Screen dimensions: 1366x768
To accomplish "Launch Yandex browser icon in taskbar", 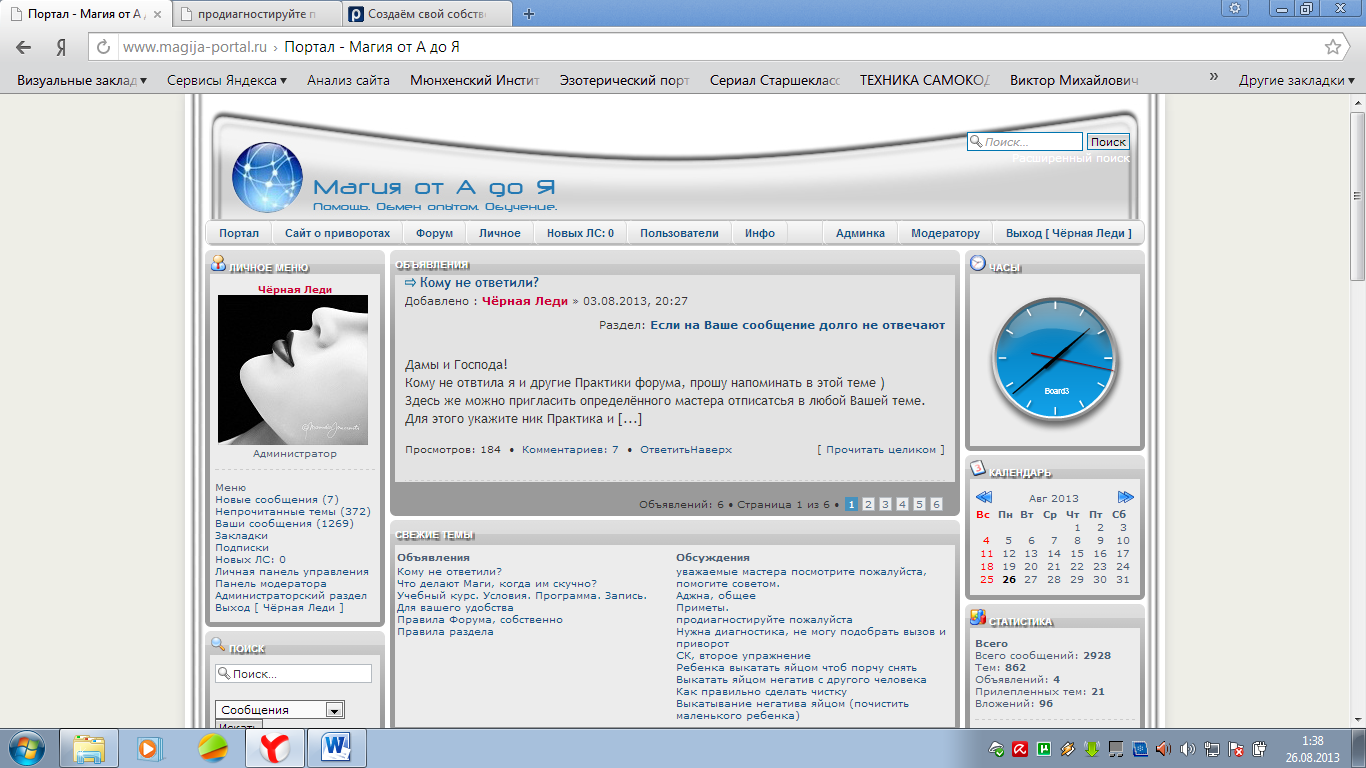I will click(x=274, y=747).
